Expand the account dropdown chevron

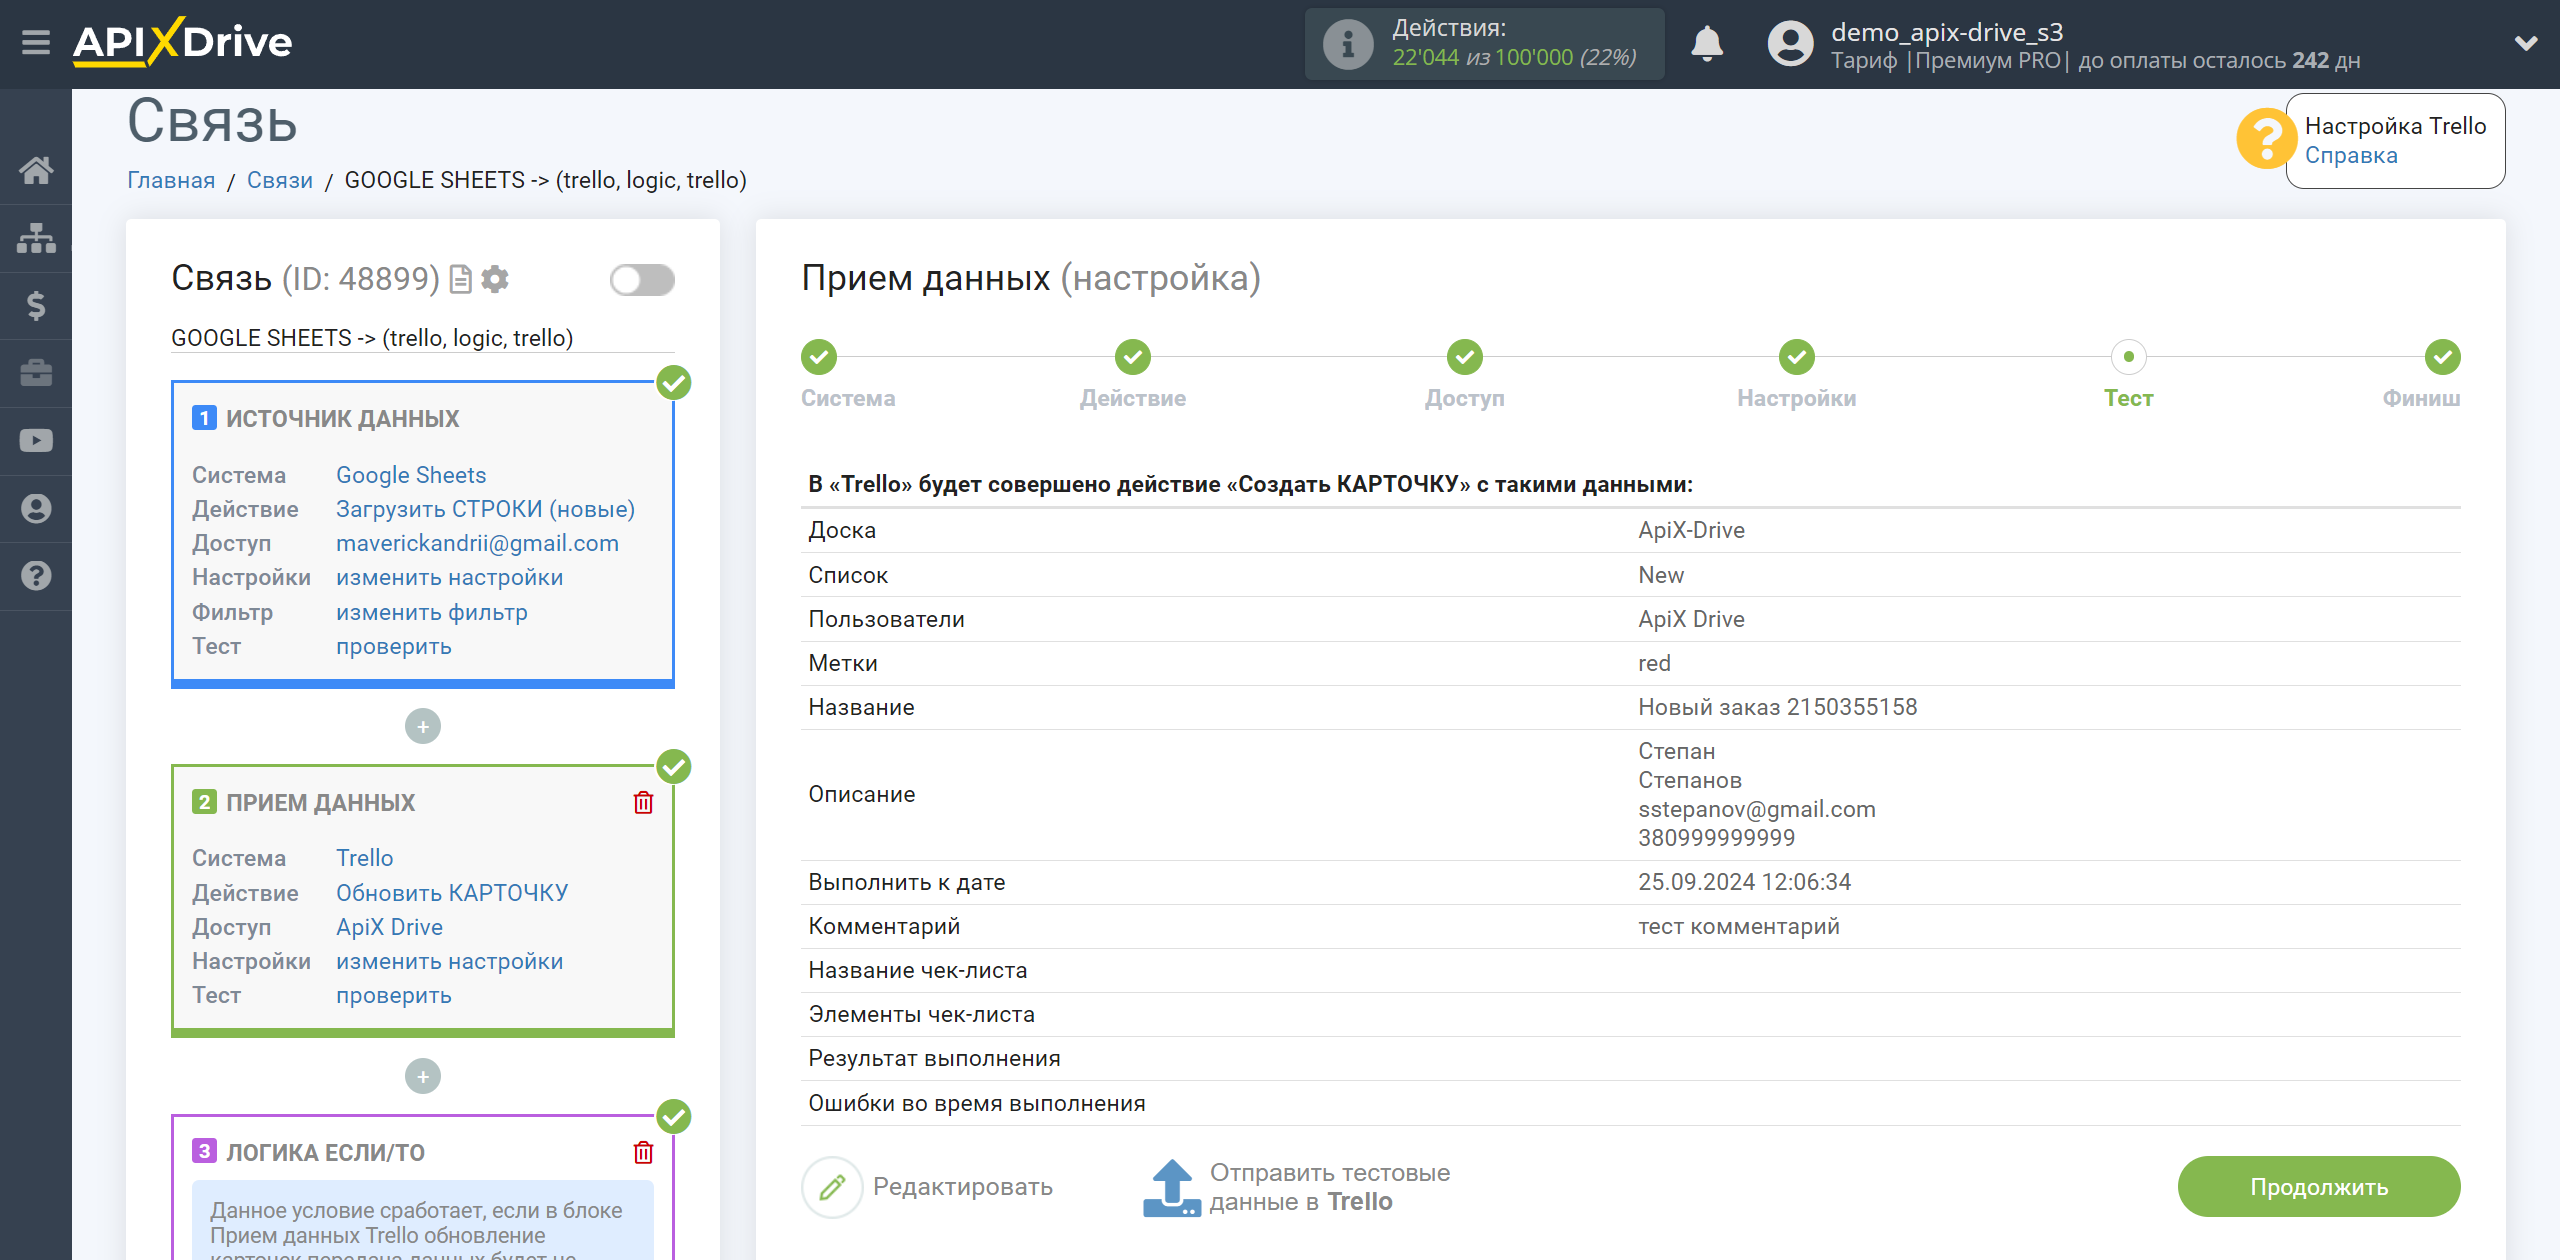click(x=2526, y=43)
